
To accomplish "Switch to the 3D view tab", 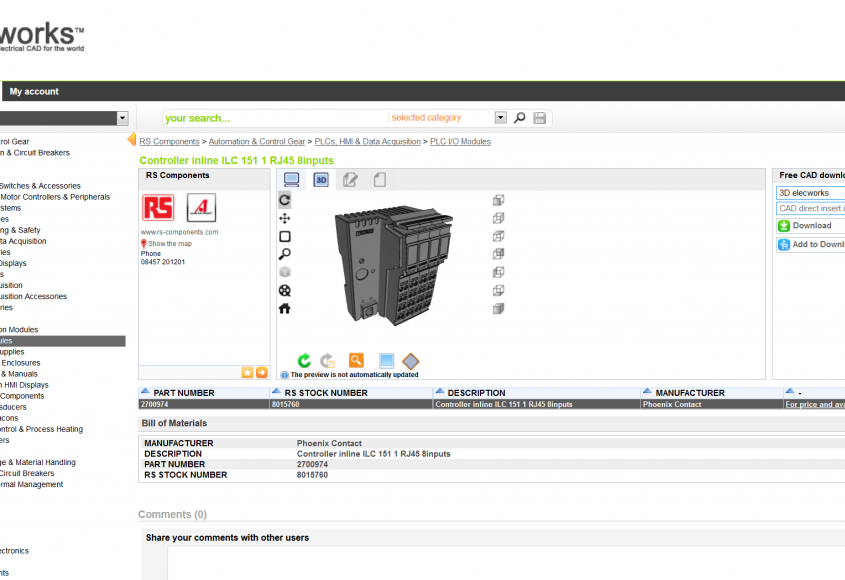I will click(x=321, y=179).
